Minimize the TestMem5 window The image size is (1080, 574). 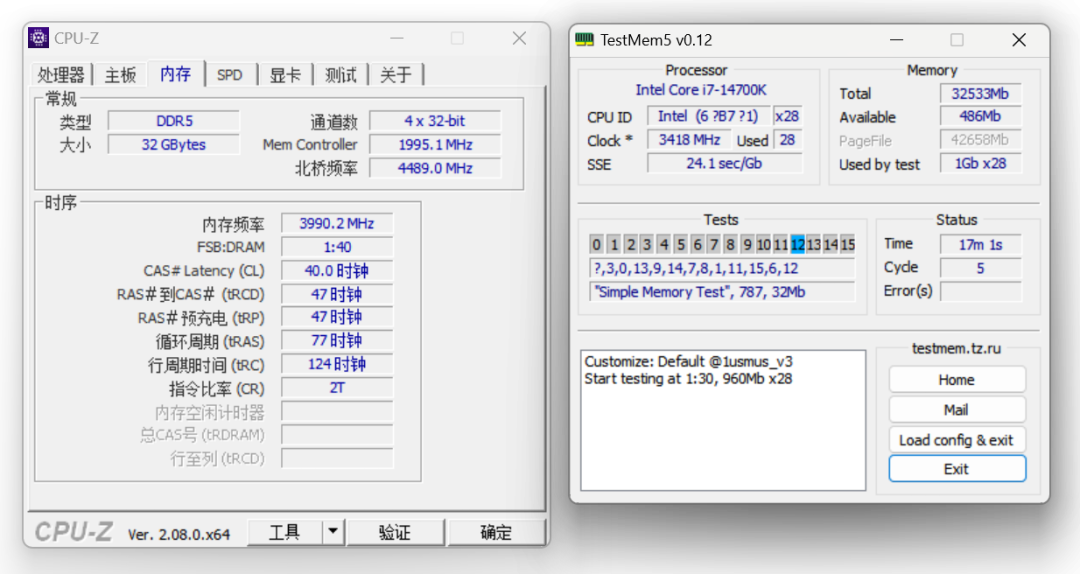click(896, 40)
